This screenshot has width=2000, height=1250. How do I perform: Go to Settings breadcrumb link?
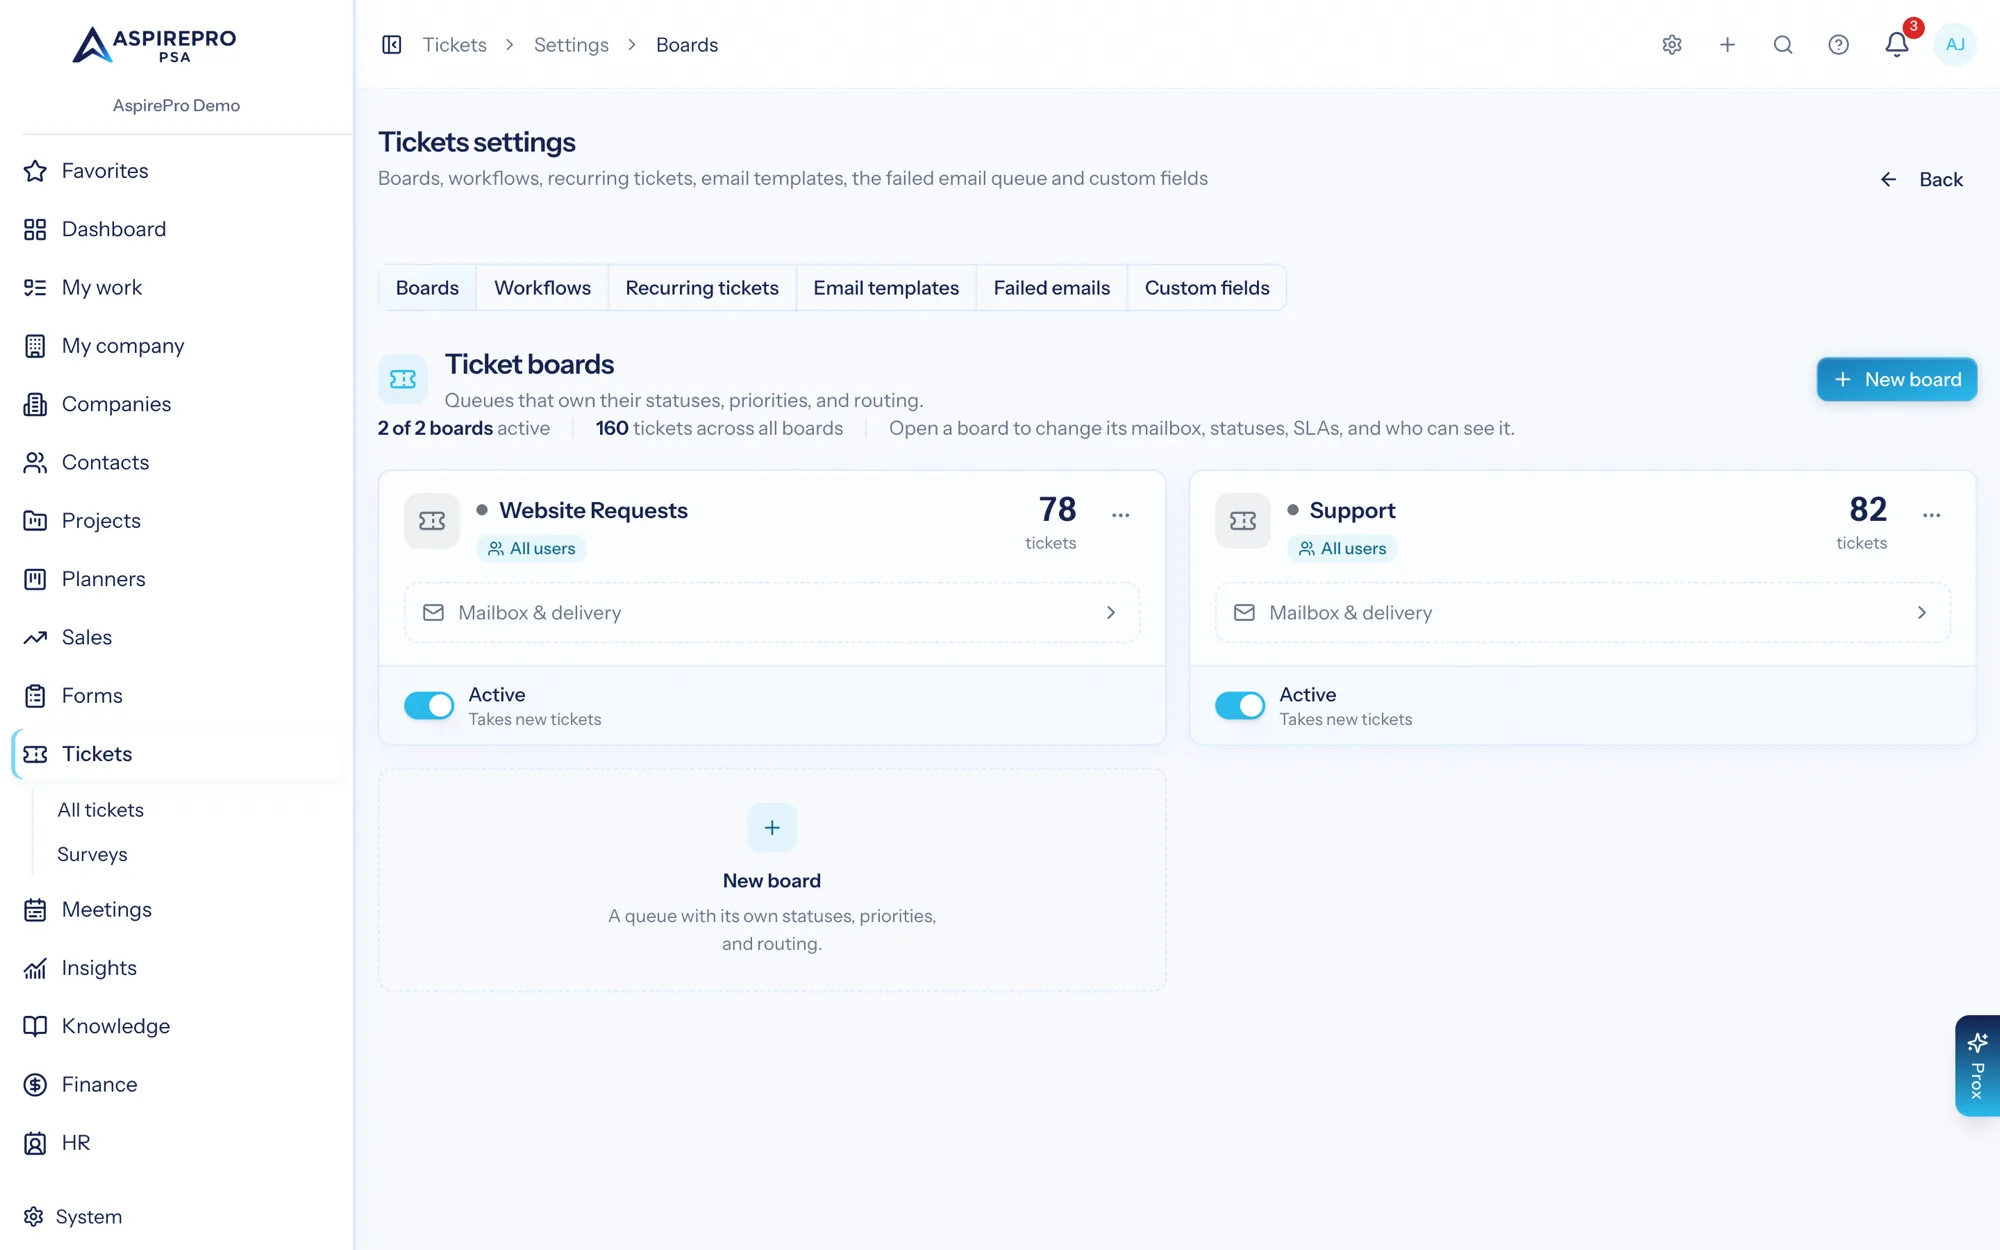point(571,45)
